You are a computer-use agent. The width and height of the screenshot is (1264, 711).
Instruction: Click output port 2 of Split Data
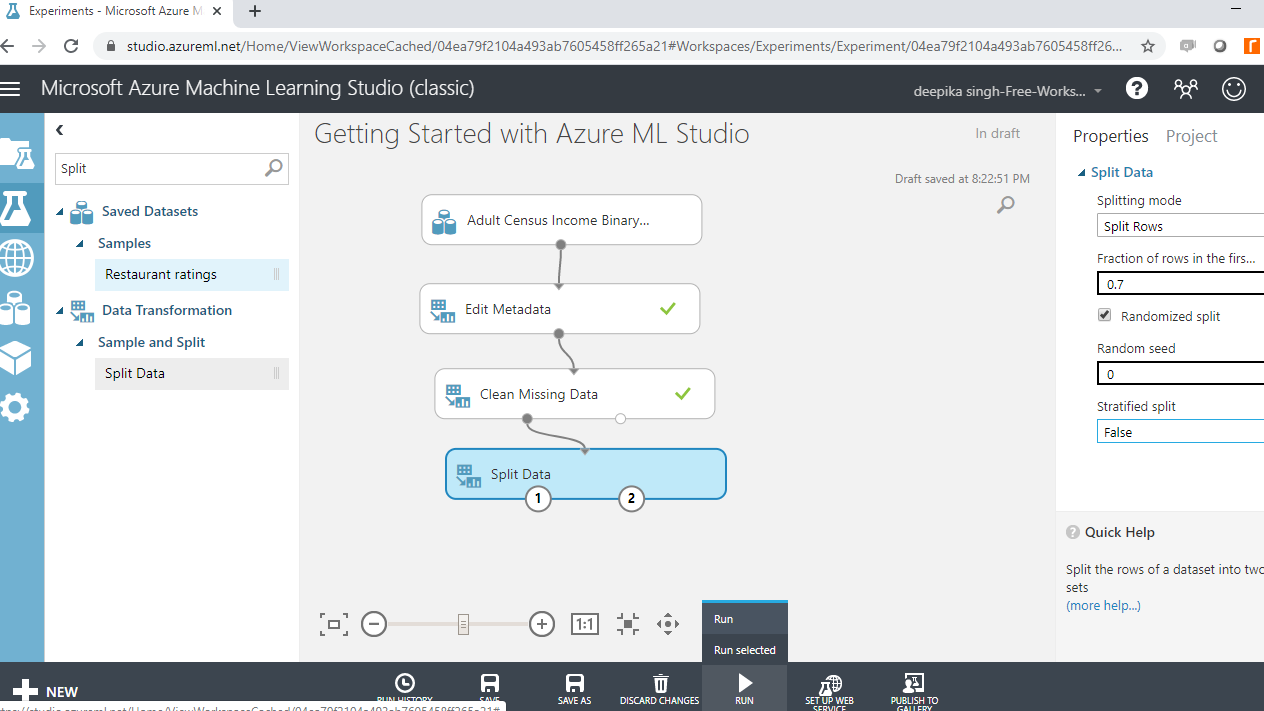631,498
